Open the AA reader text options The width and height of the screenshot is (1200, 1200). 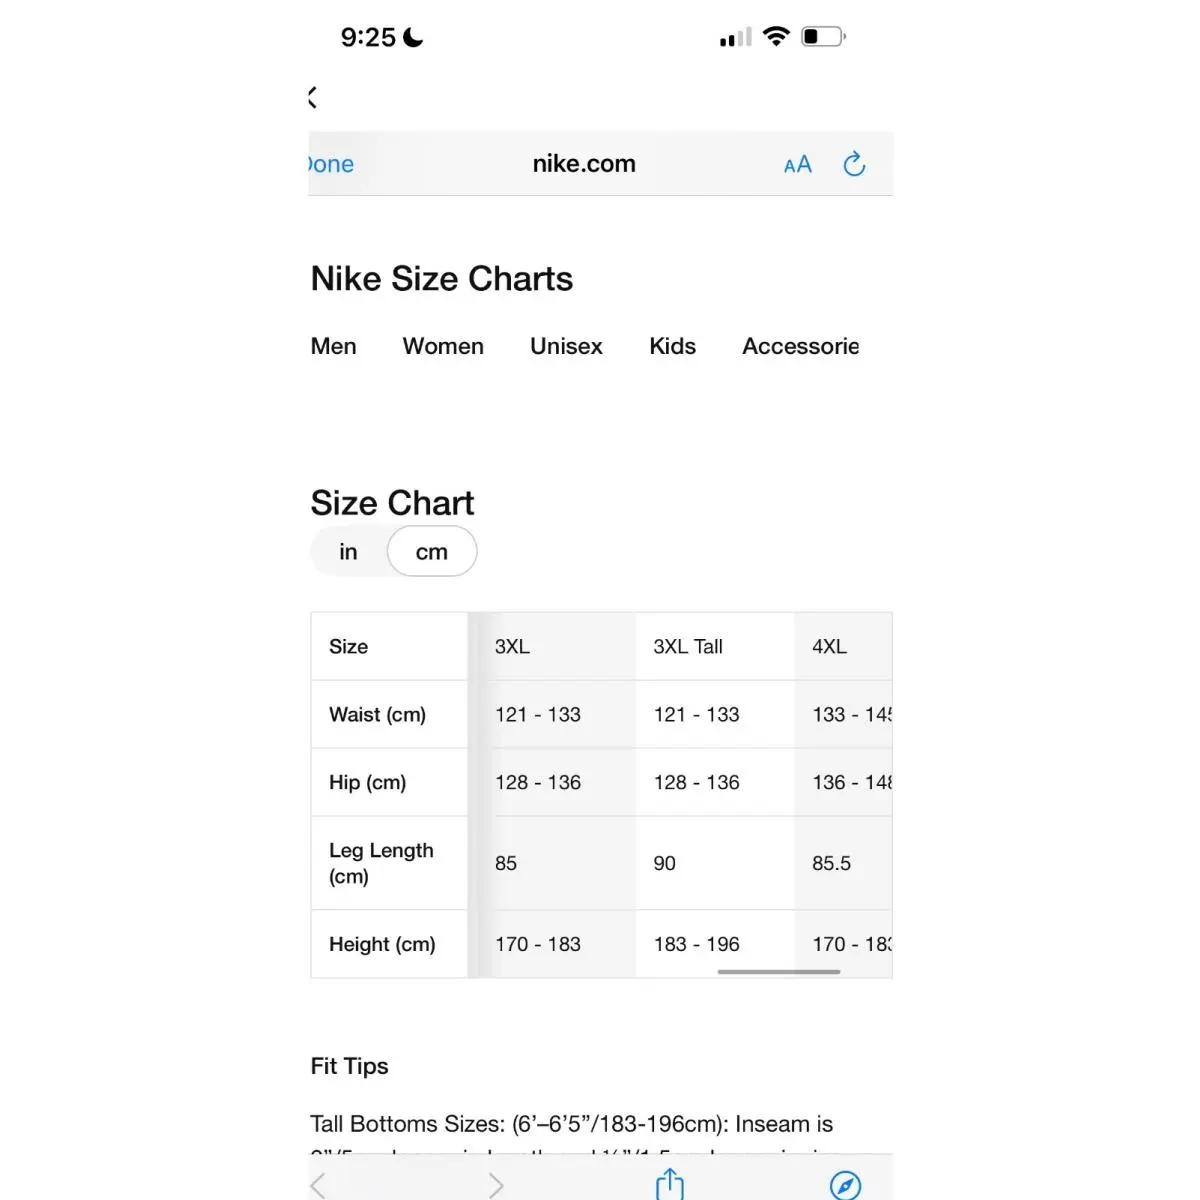click(797, 165)
